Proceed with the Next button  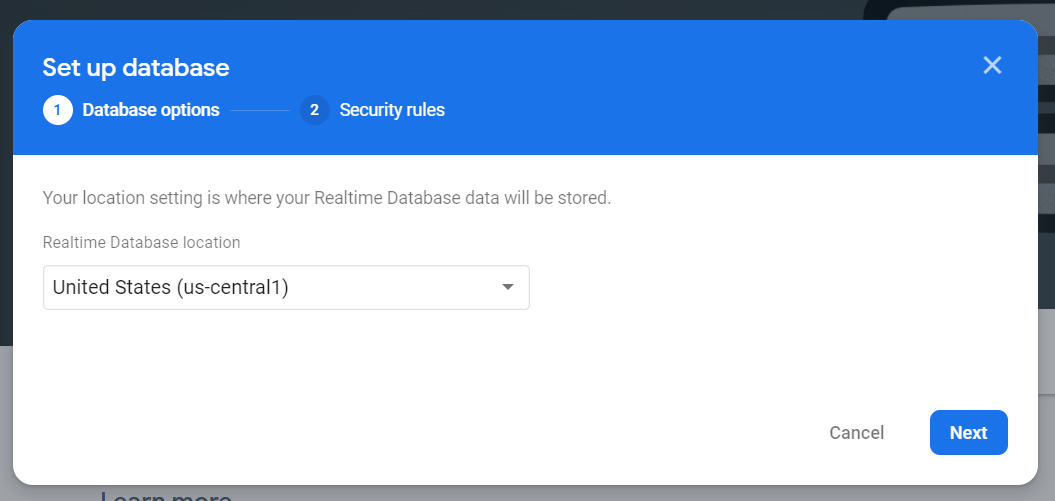(968, 432)
